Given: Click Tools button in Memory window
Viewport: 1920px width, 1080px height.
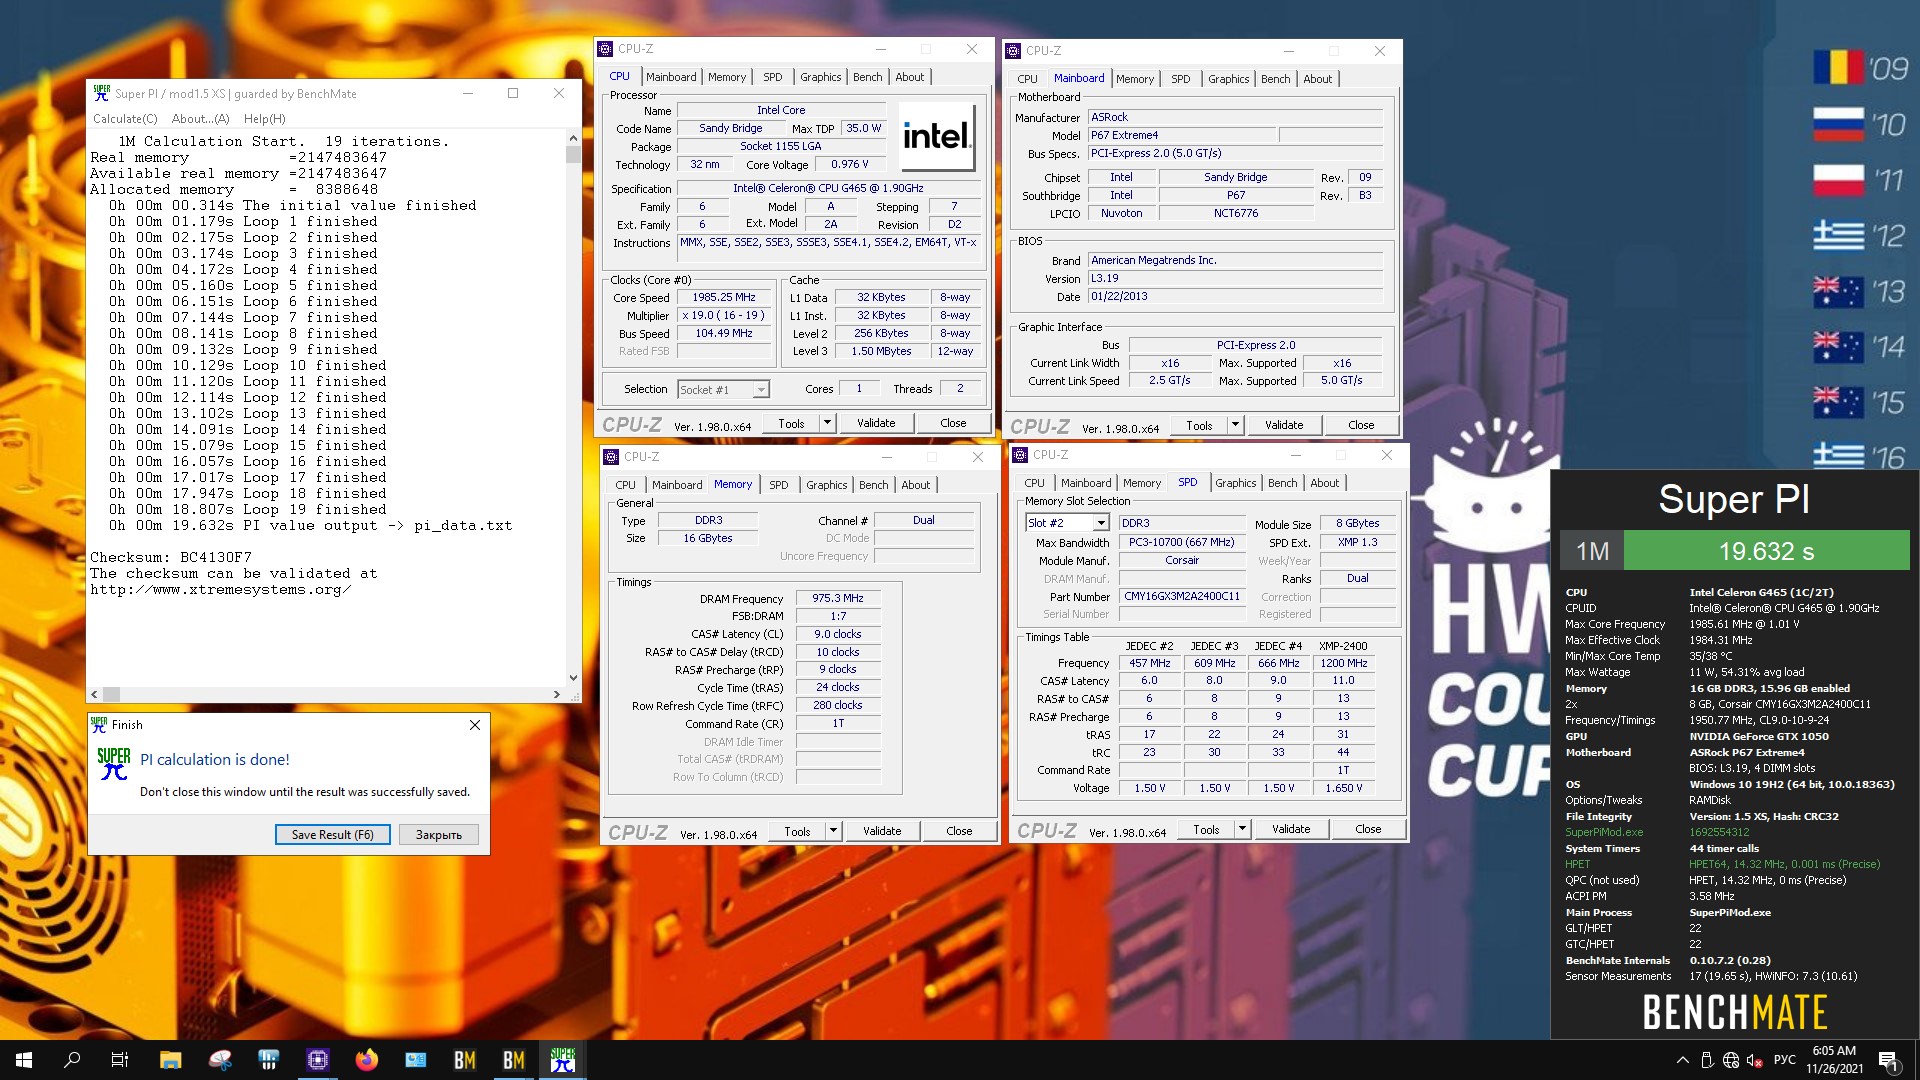Looking at the screenshot, I should click(x=797, y=831).
